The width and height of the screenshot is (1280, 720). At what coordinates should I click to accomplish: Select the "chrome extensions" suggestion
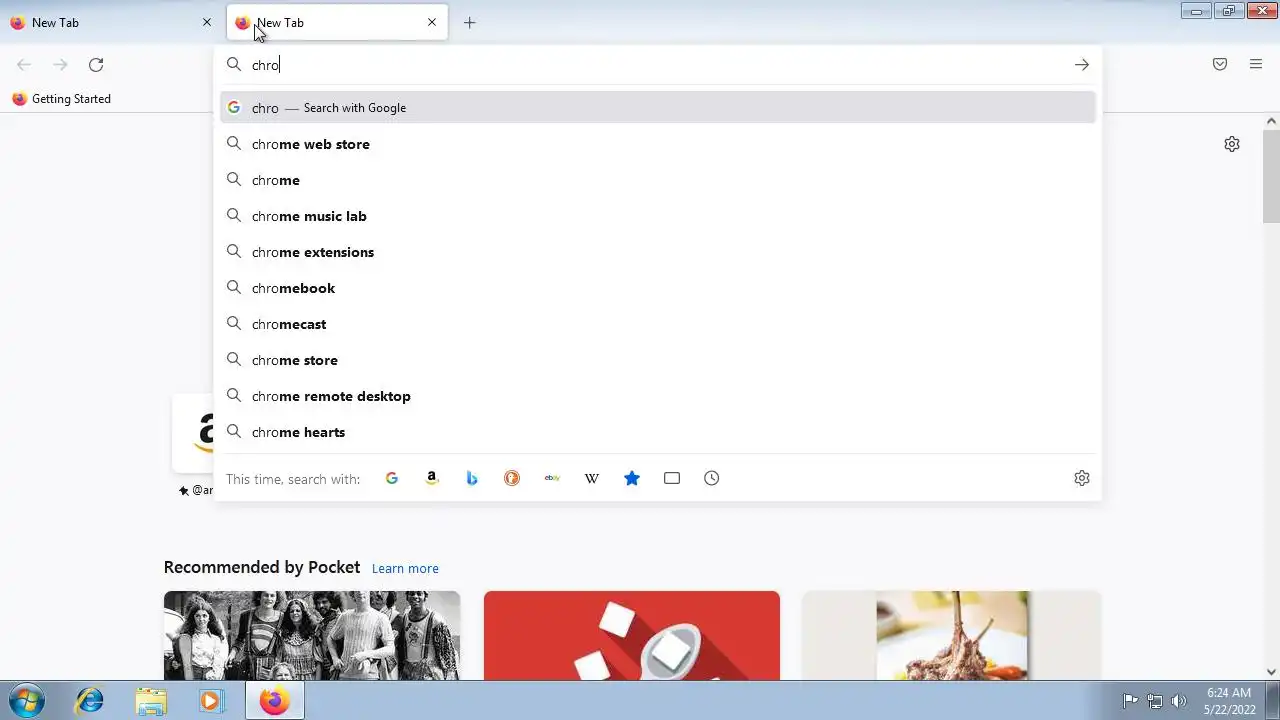coord(658,252)
